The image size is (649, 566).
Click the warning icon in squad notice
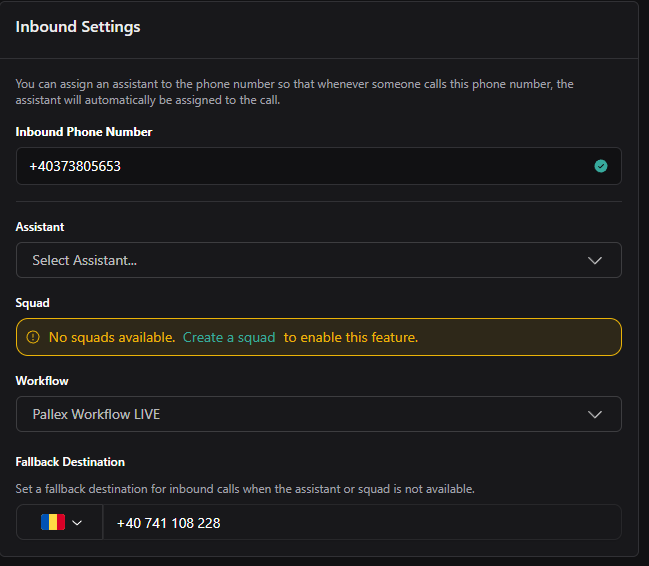click(x=33, y=338)
